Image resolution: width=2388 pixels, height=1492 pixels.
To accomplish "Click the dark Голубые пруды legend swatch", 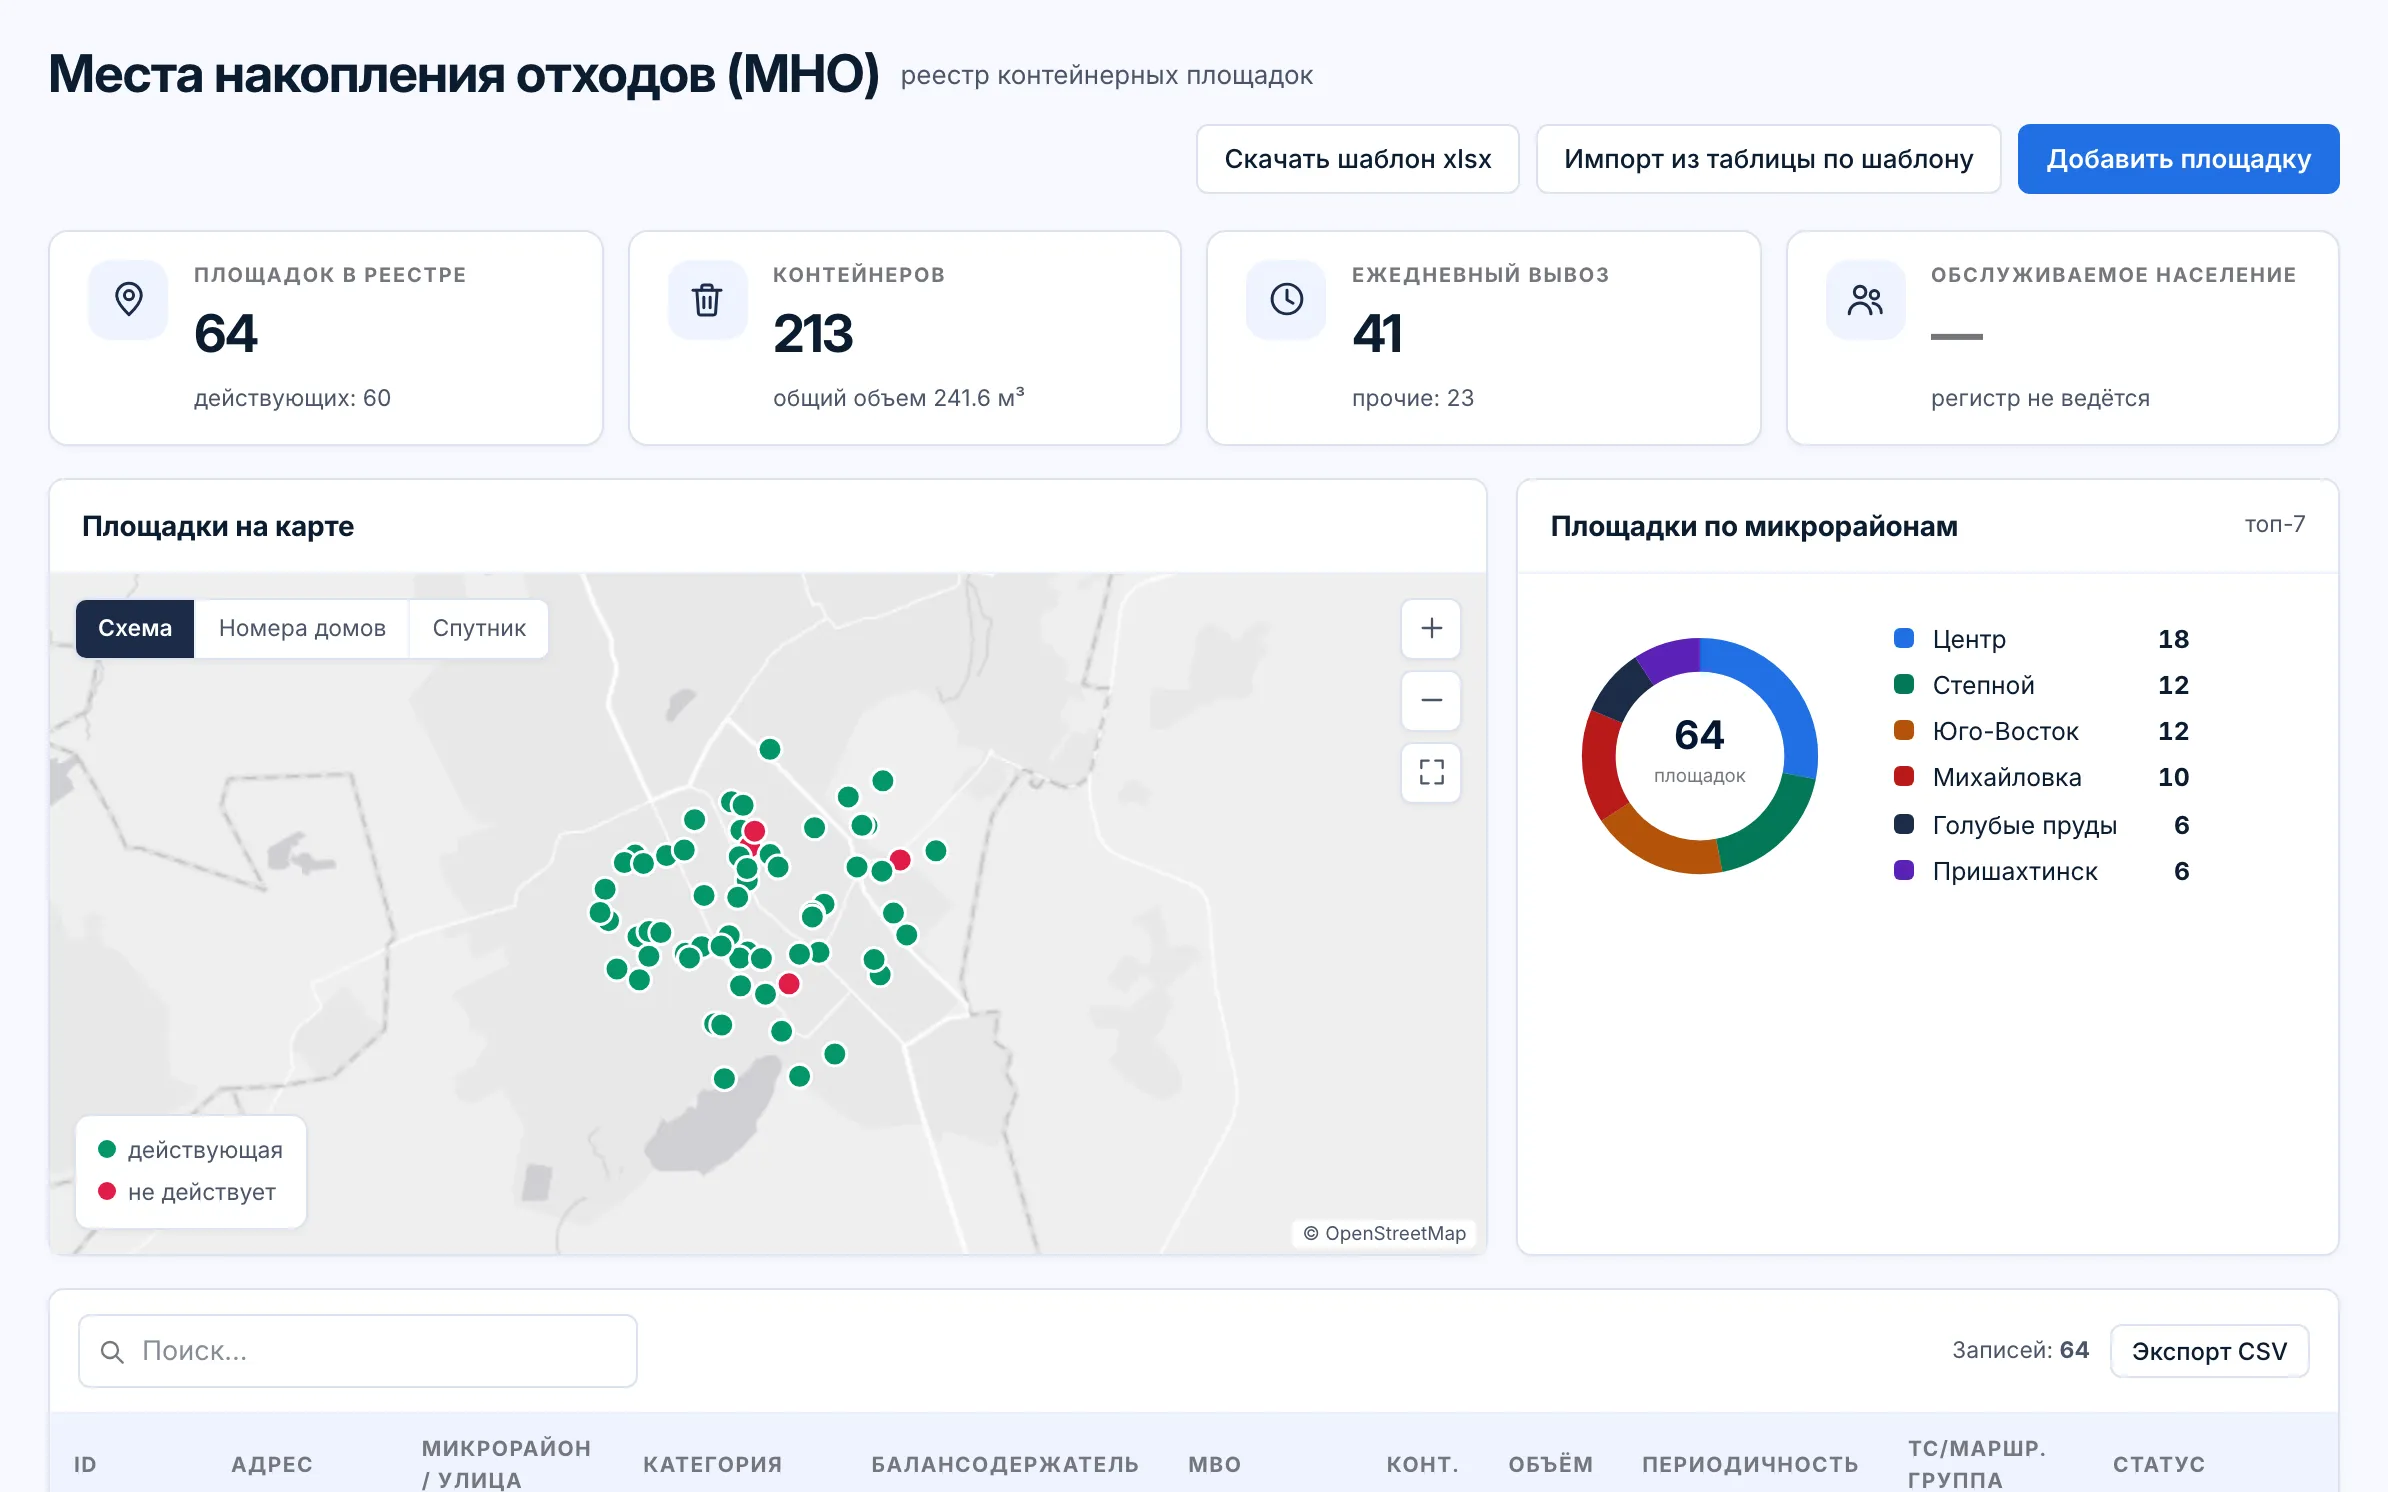I will (1904, 824).
